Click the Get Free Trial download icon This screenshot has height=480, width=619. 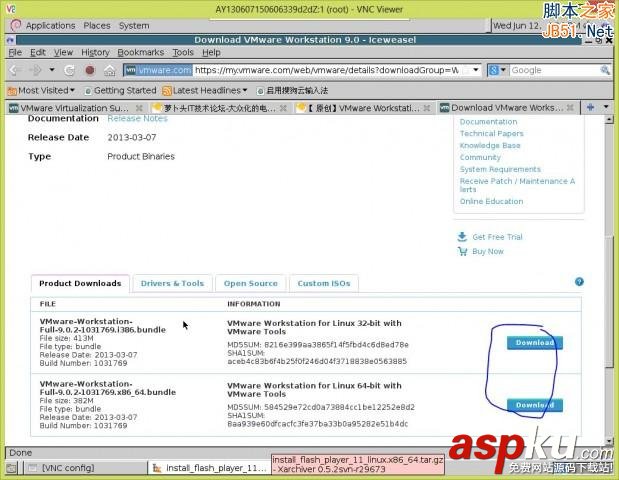[x=462, y=237]
